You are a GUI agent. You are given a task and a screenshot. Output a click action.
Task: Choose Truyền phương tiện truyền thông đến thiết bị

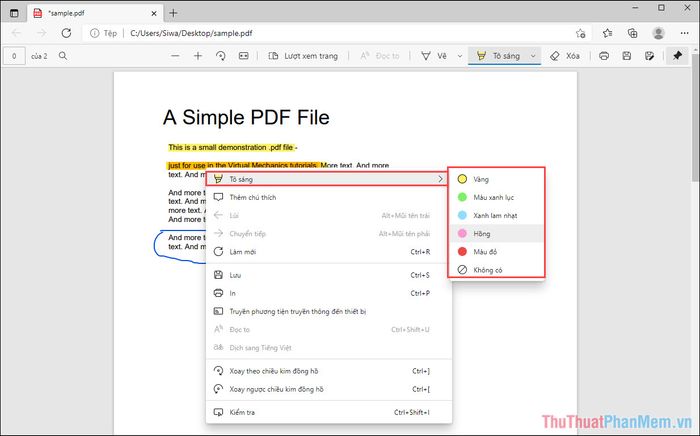pyautogui.click(x=329, y=311)
